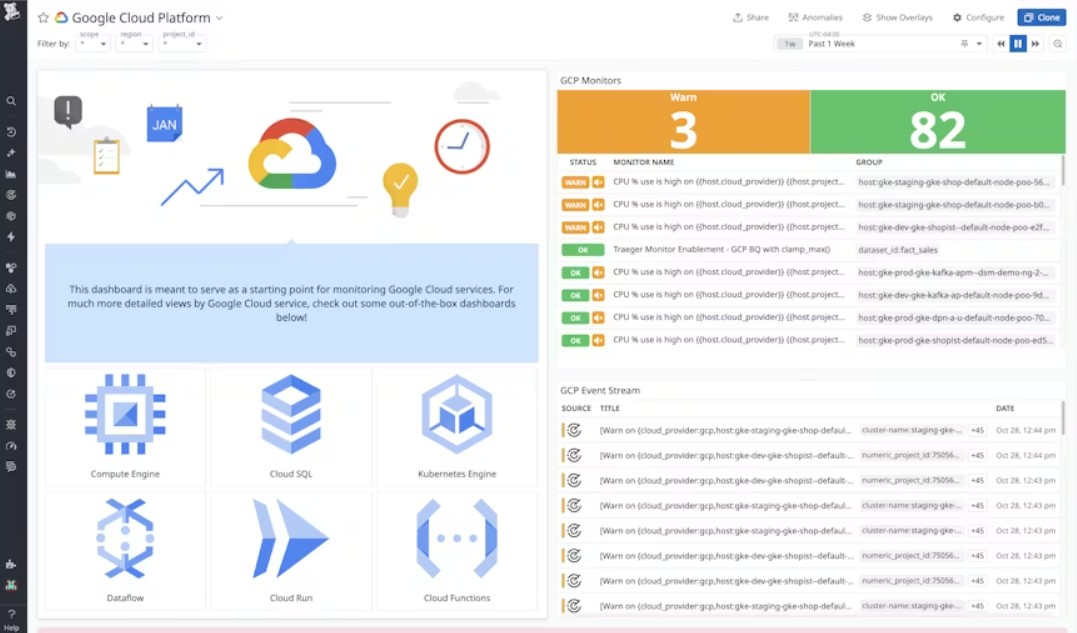Click the Share button

click(x=751, y=17)
